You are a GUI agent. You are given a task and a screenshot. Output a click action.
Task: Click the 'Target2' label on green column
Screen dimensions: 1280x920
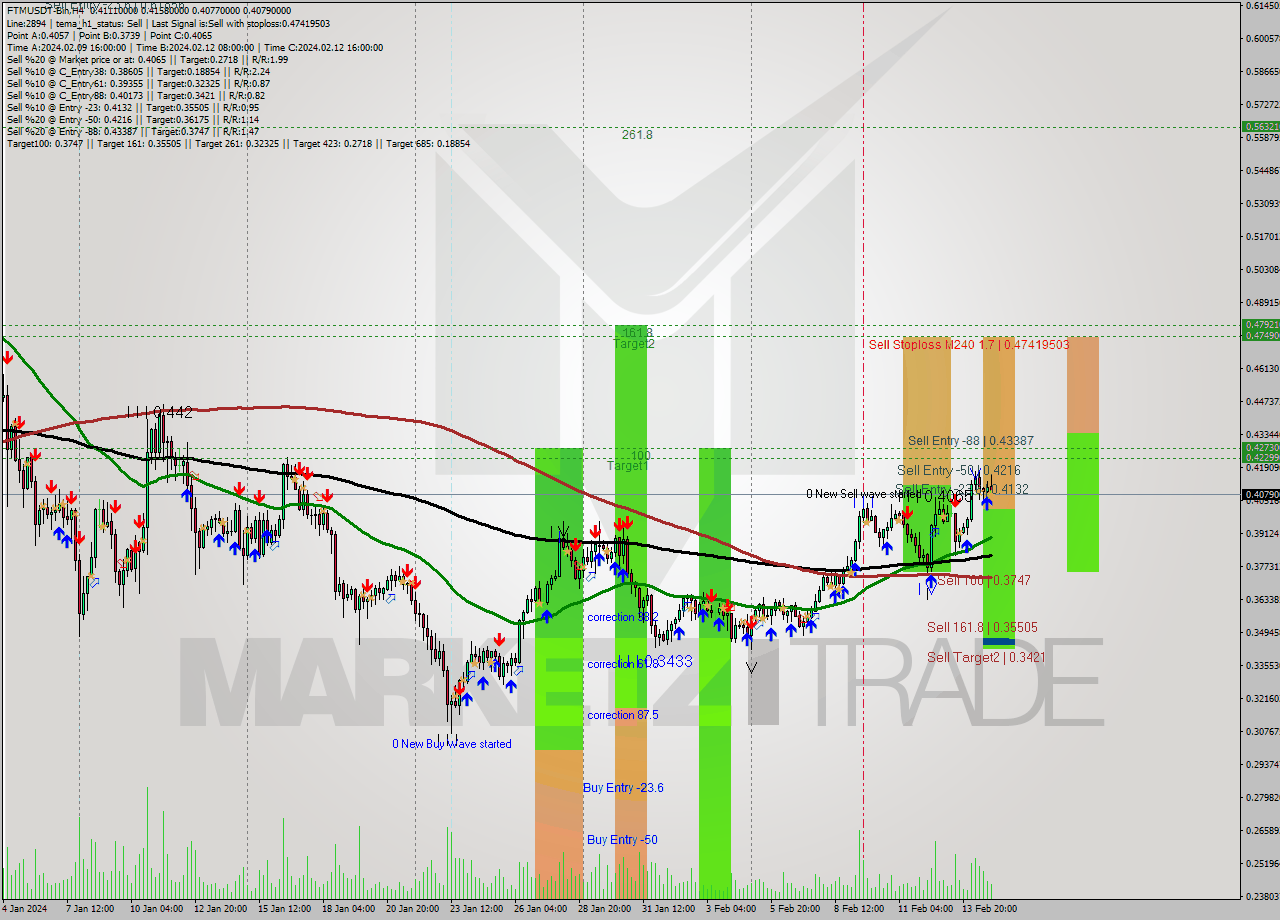635,344
